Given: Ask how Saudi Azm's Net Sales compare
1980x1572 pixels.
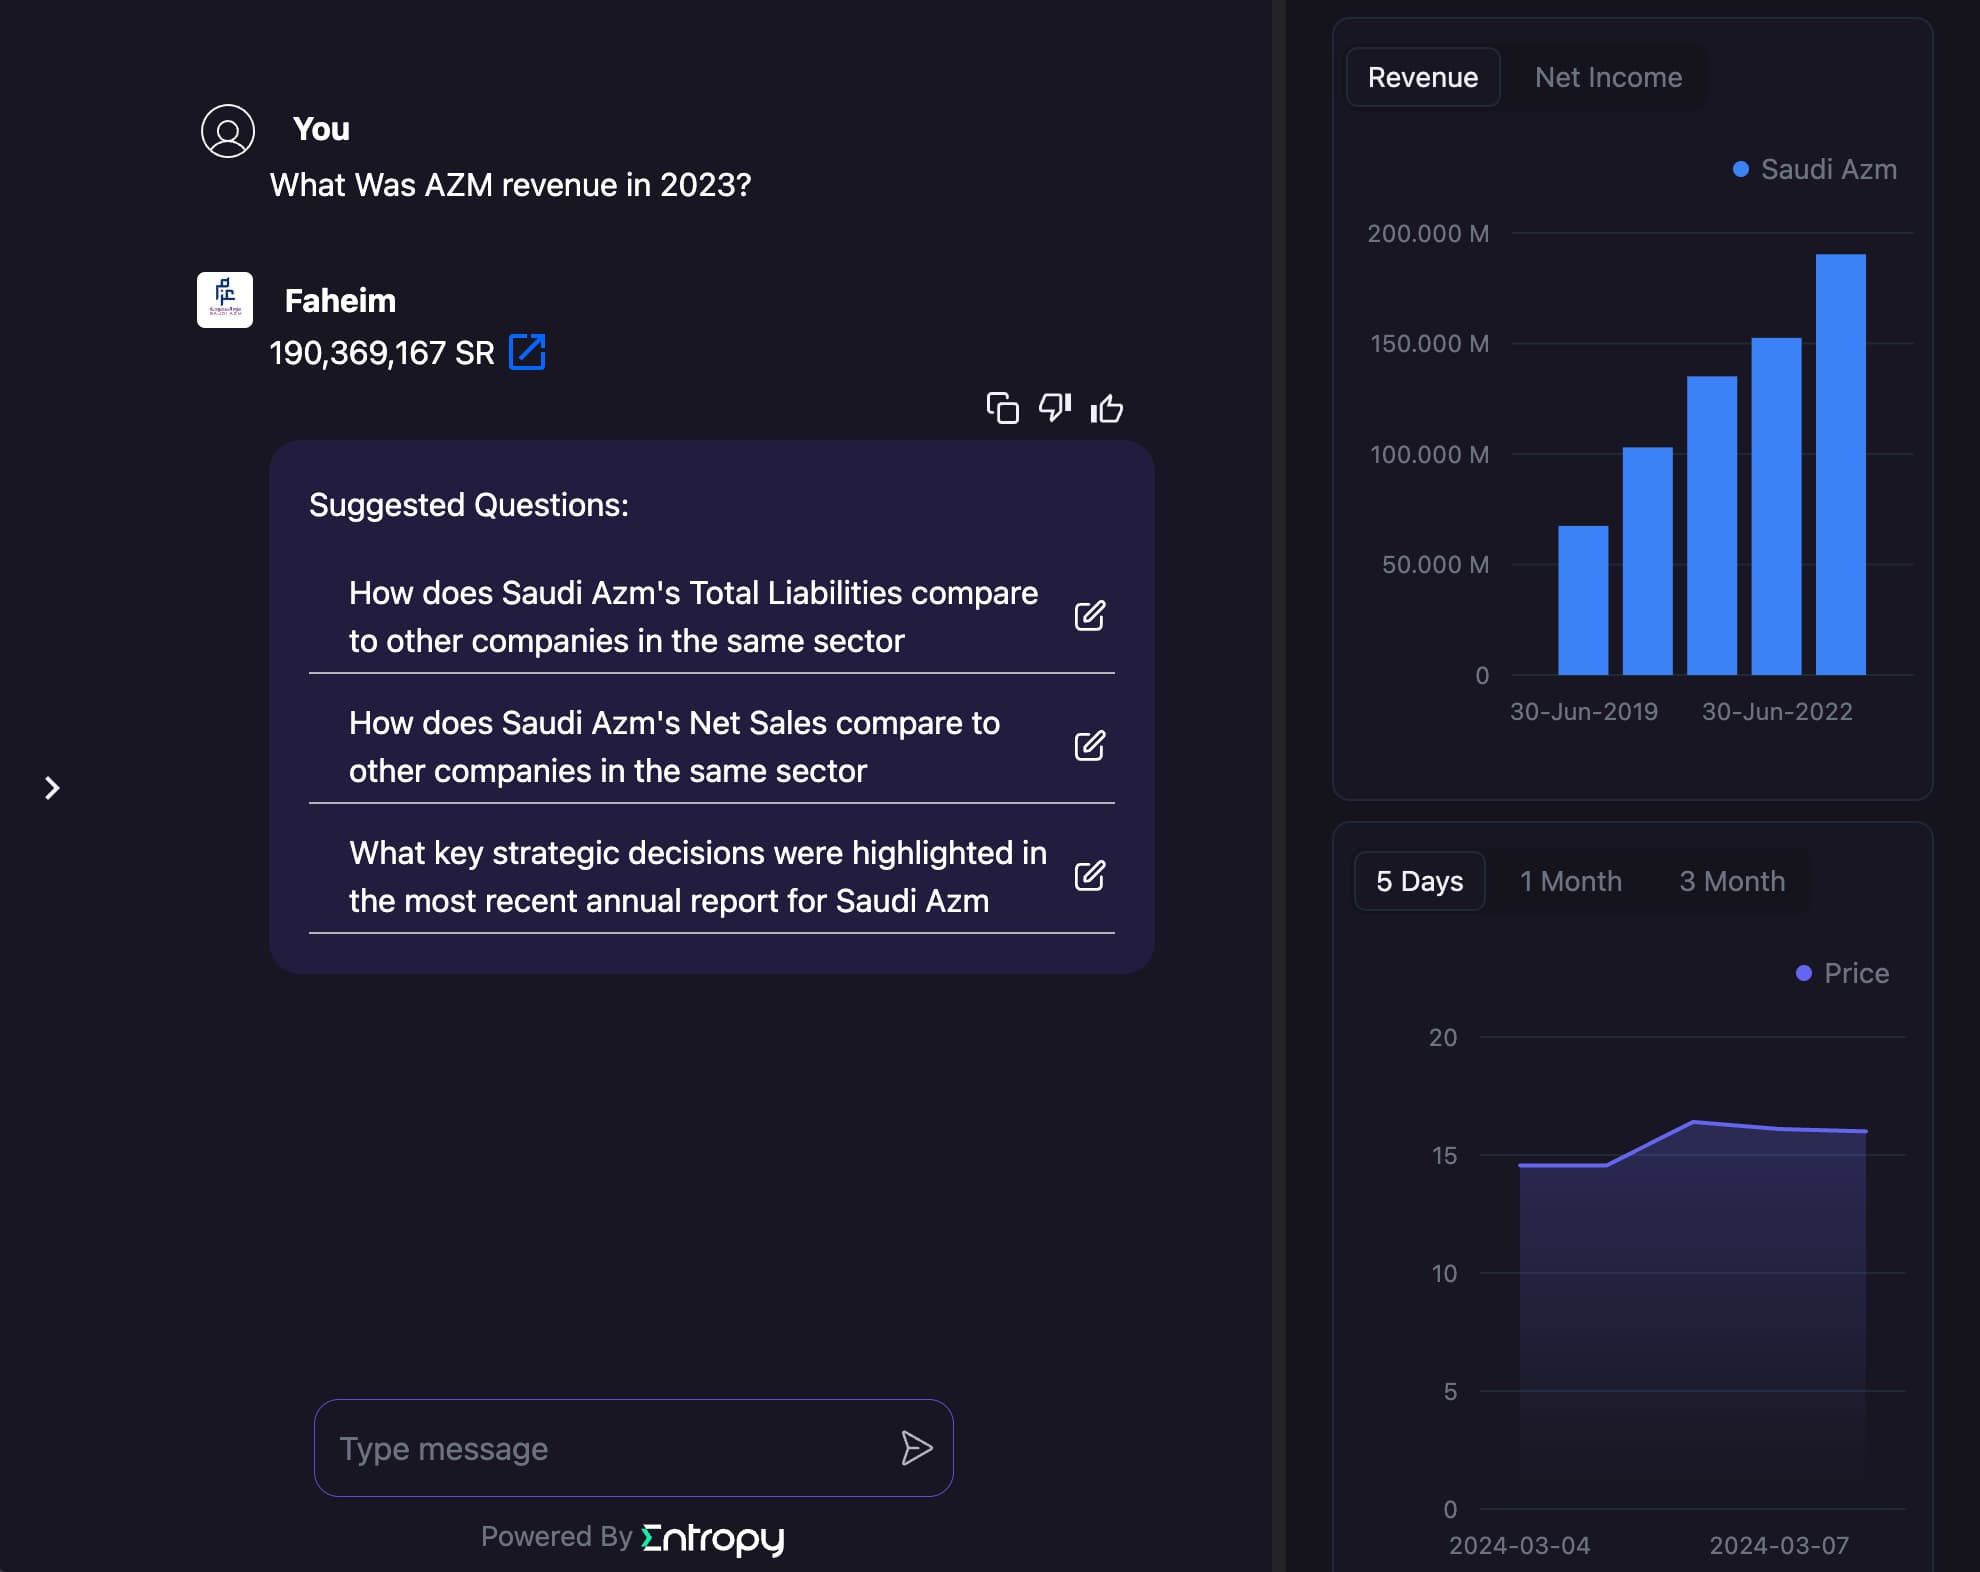Looking at the screenshot, I should 674,747.
